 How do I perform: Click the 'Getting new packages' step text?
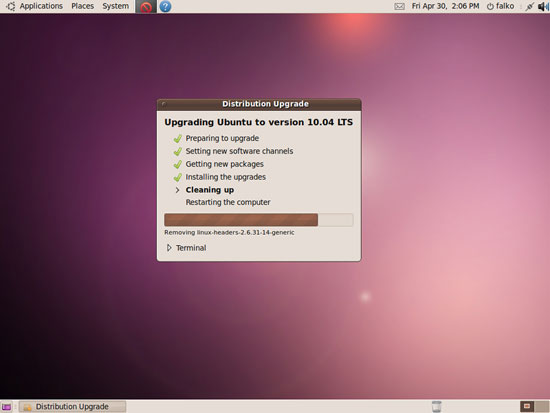[224, 164]
